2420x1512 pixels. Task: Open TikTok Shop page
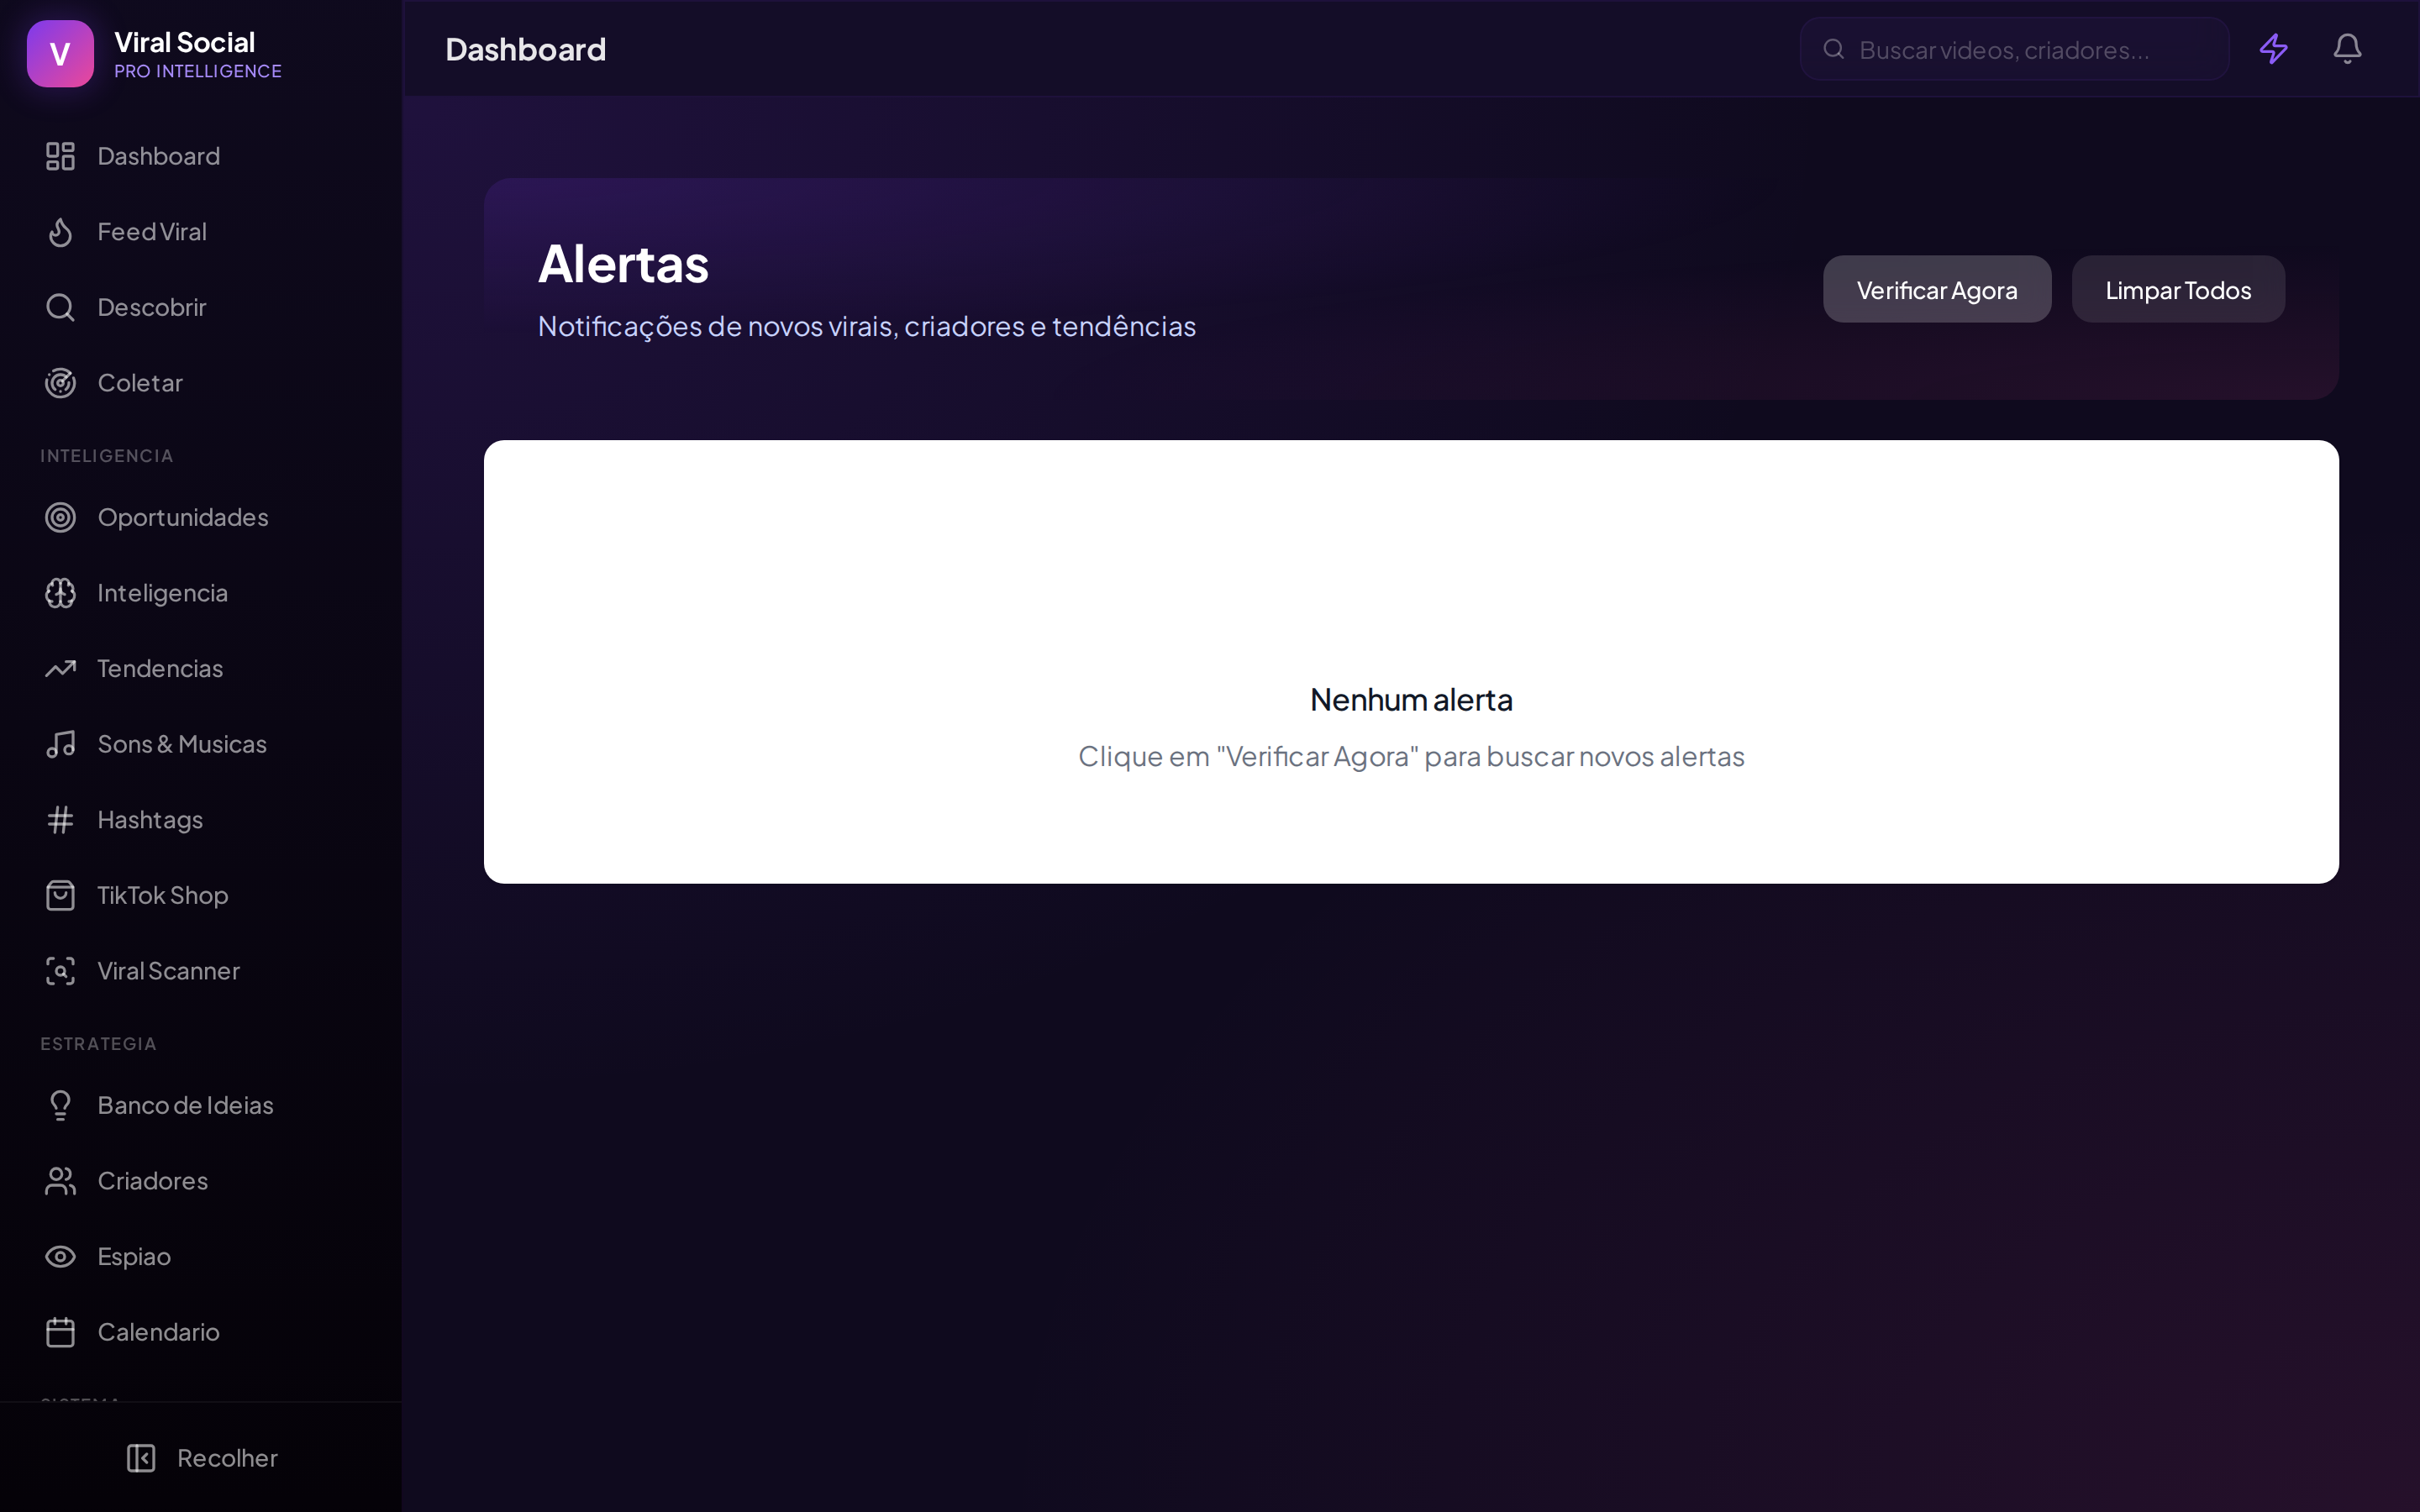tap(201, 895)
